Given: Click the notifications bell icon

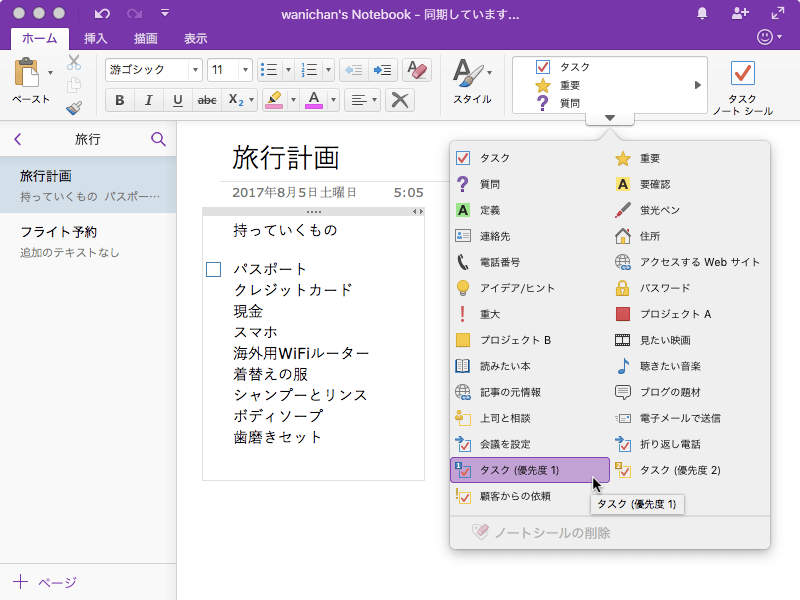Looking at the screenshot, I should pyautogui.click(x=702, y=13).
